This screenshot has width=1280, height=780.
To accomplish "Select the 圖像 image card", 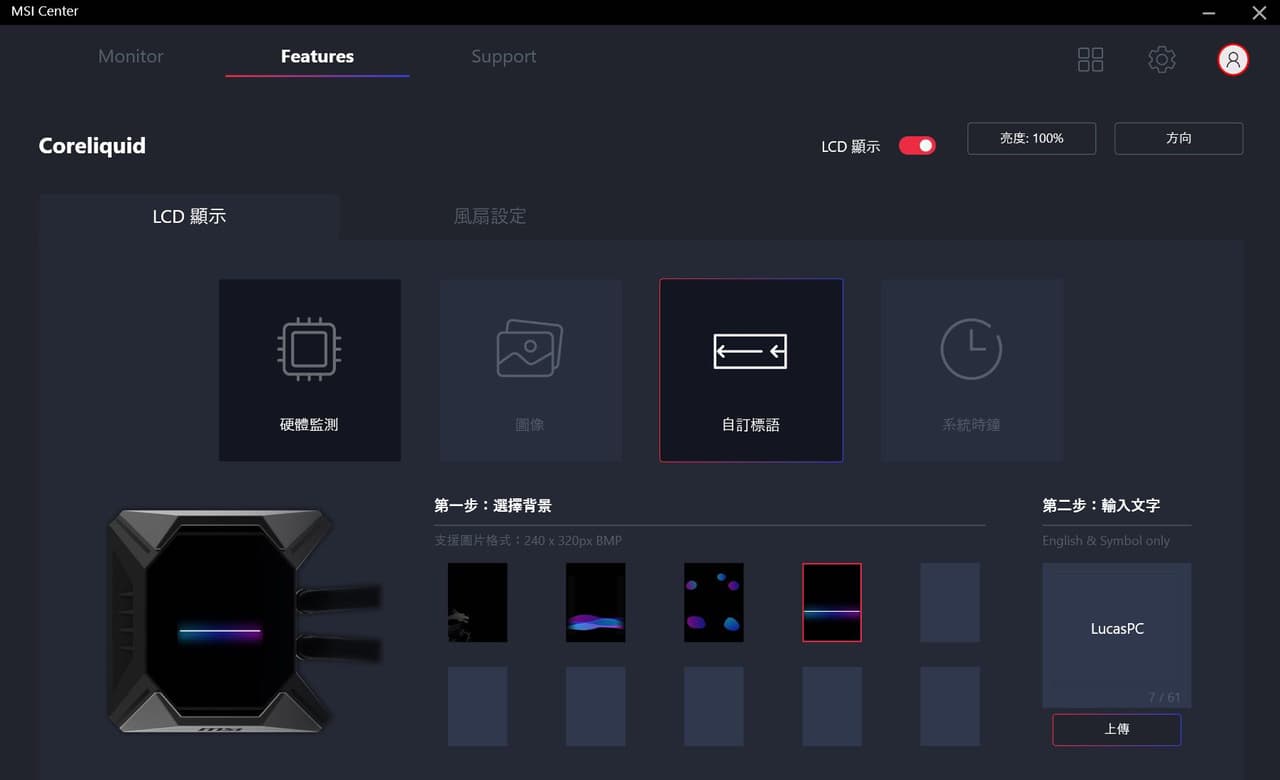I will pyautogui.click(x=530, y=370).
